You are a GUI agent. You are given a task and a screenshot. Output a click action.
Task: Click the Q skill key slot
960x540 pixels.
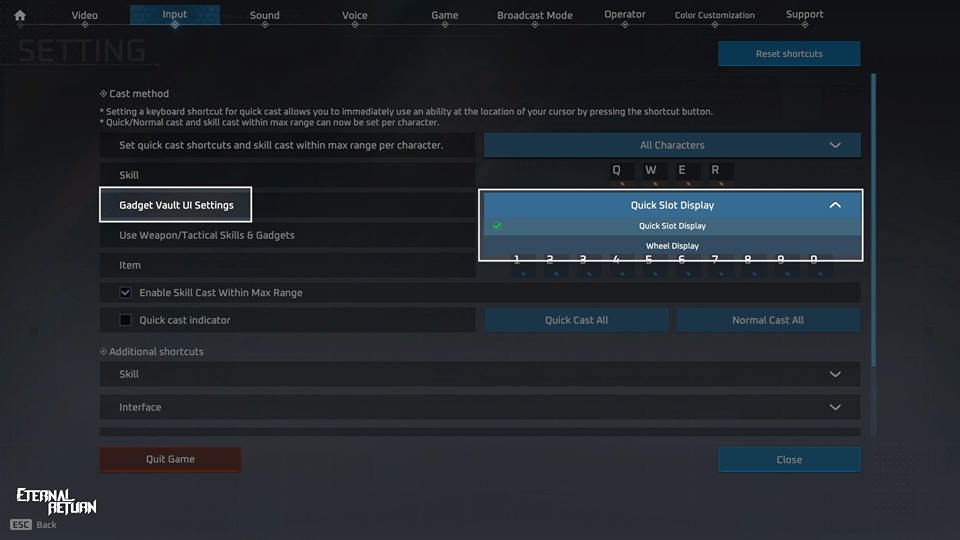617,171
